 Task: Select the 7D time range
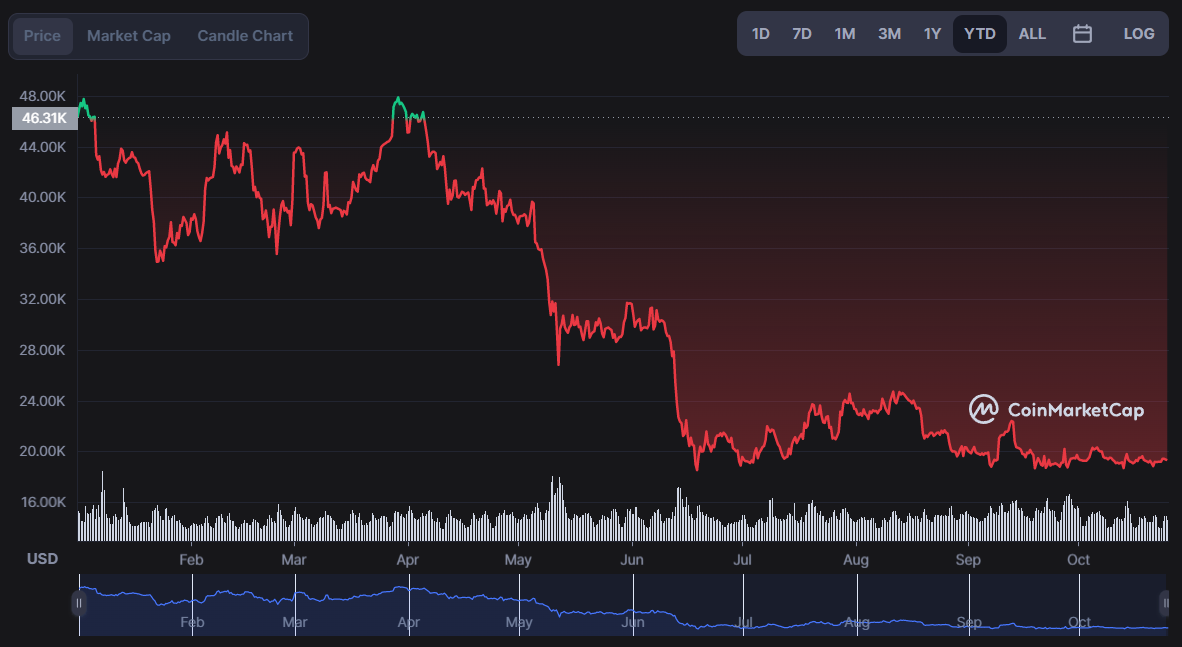click(801, 34)
